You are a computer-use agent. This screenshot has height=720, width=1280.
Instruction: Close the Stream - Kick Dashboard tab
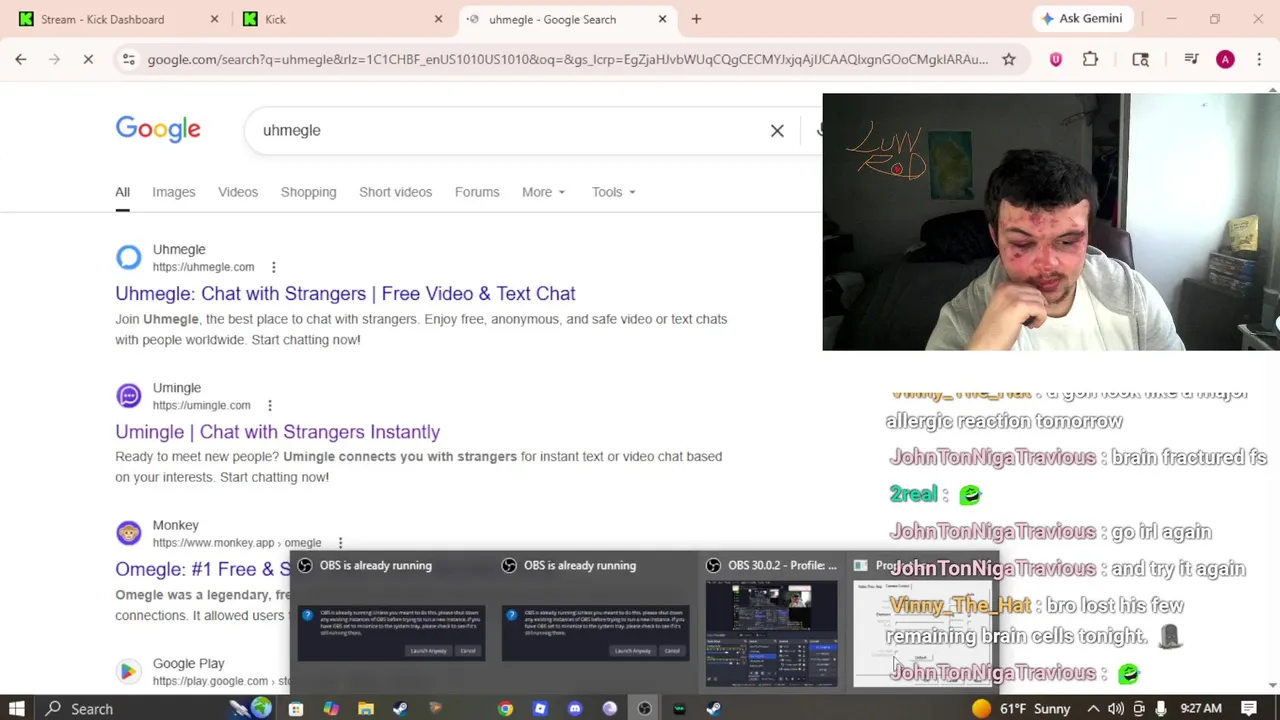[214, 19]
